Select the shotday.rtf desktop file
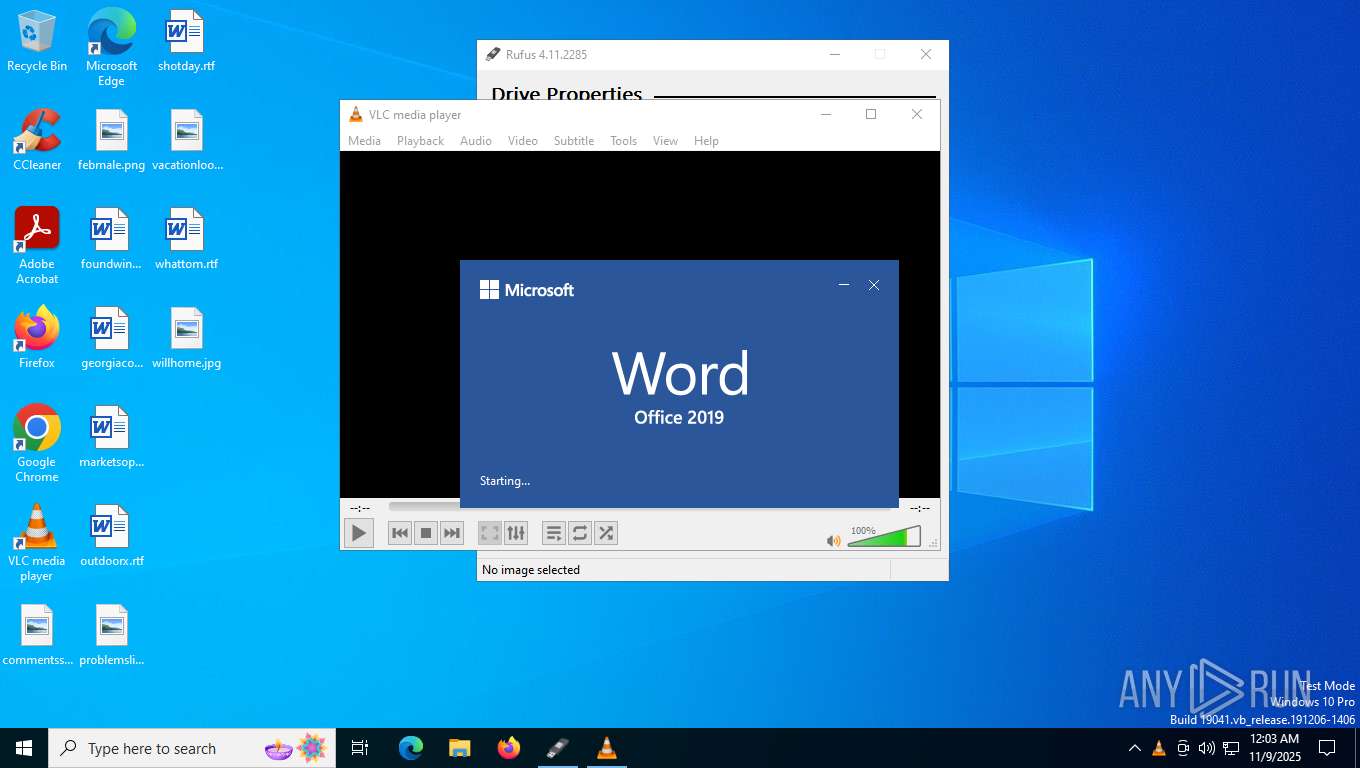The height and width of the screenshot is (768, 1360). point(186,41)
